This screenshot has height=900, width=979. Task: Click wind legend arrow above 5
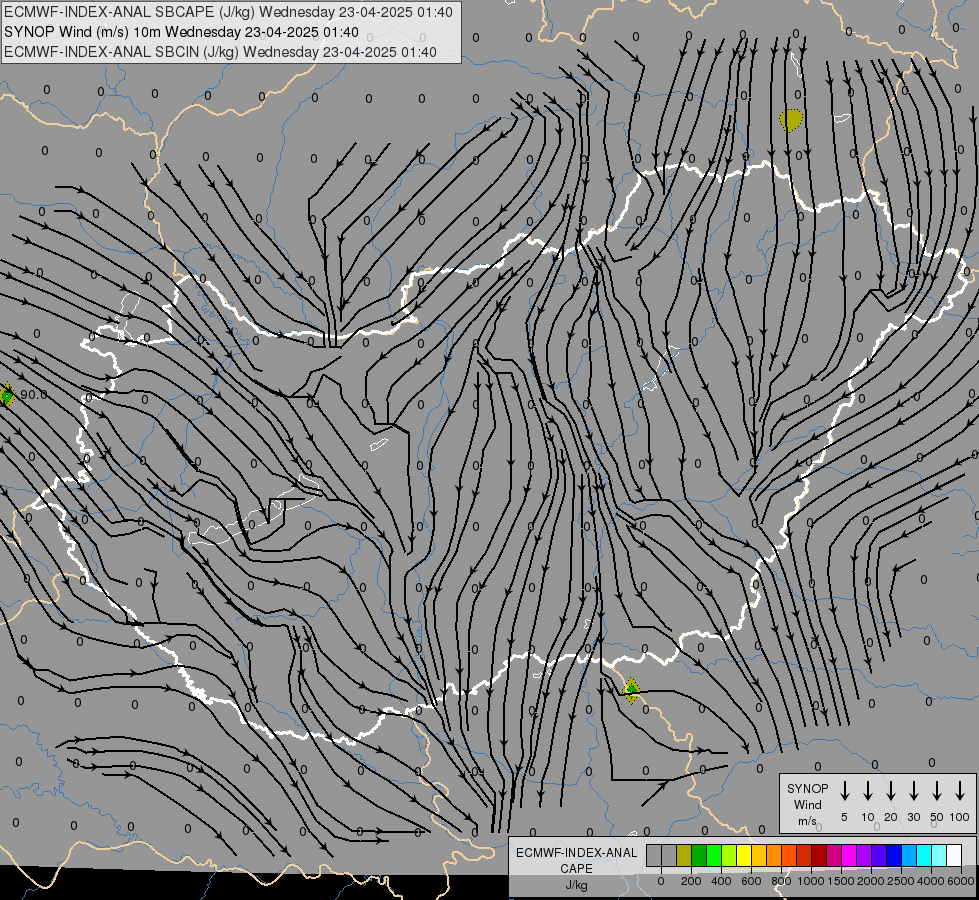[844, 791]
